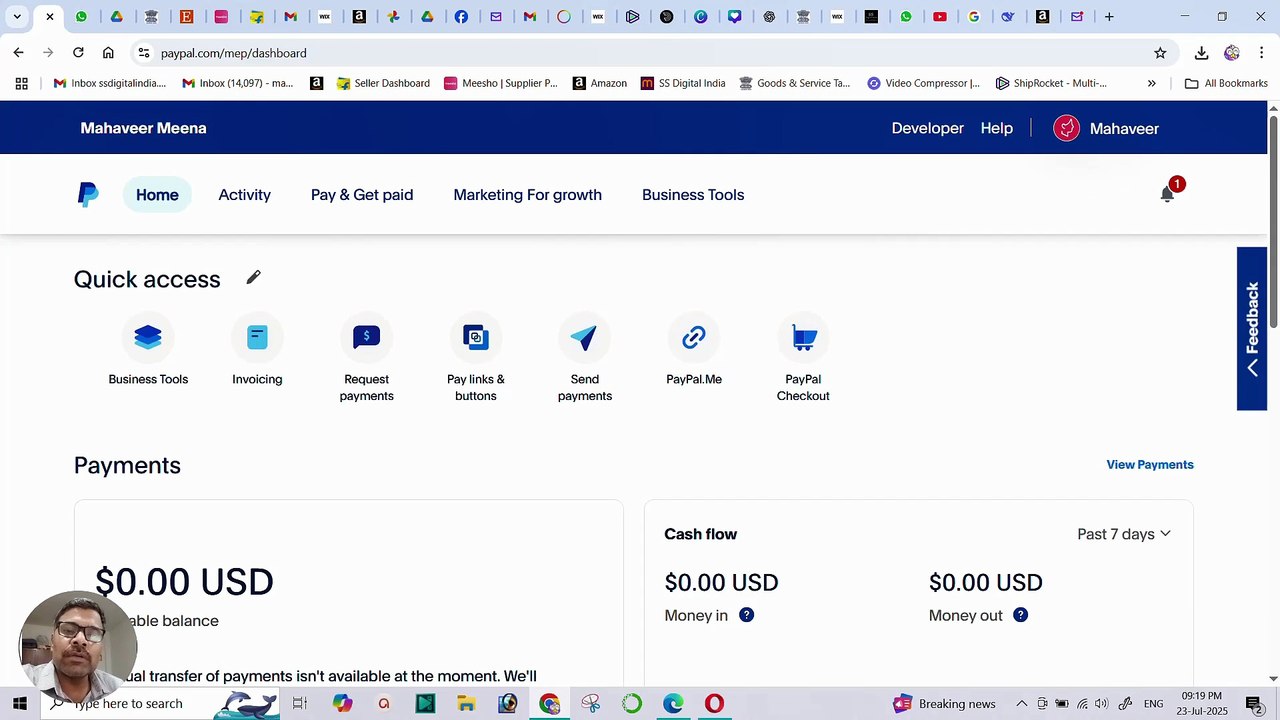Screen dimensions: 1280x720
Task: Switch the ENG input language indicator
Action: click(x=1153, y=704)
